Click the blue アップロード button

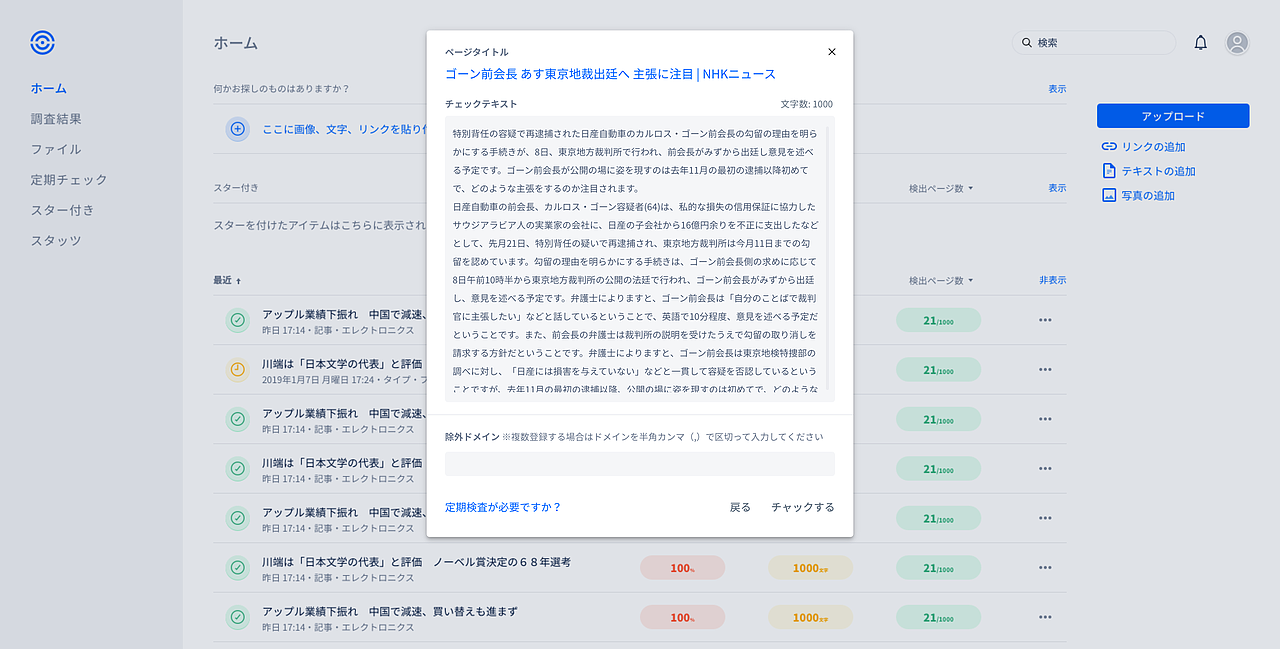click(x=1173, y=116)
